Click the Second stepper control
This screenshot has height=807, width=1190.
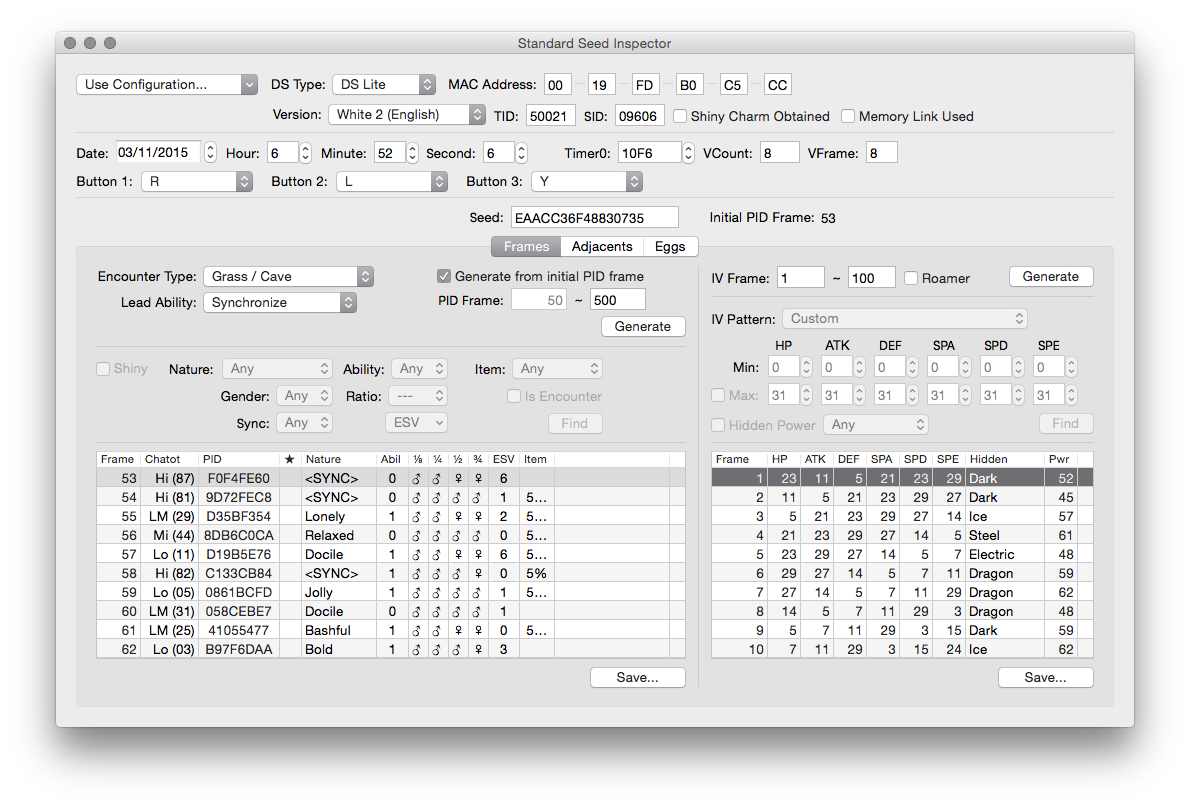pos(520,153)
